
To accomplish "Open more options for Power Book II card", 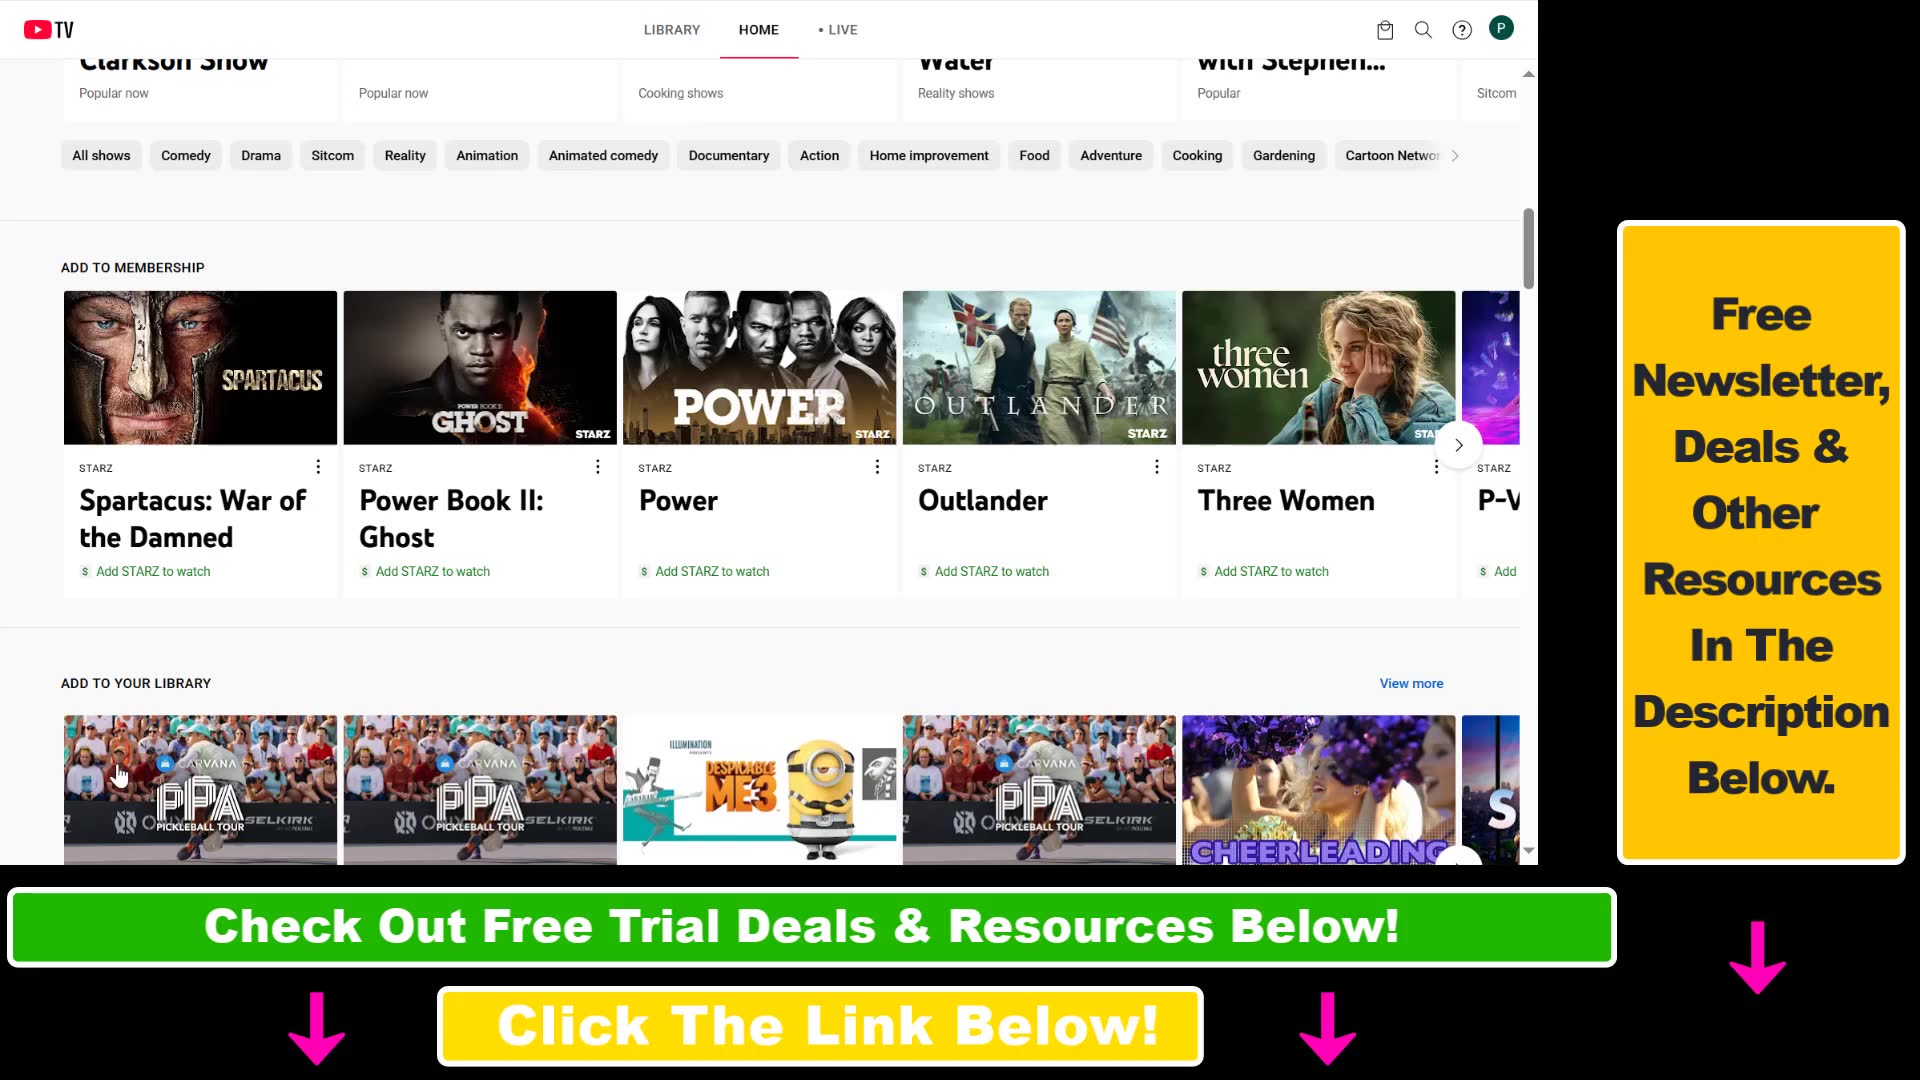I will (598, 467).
